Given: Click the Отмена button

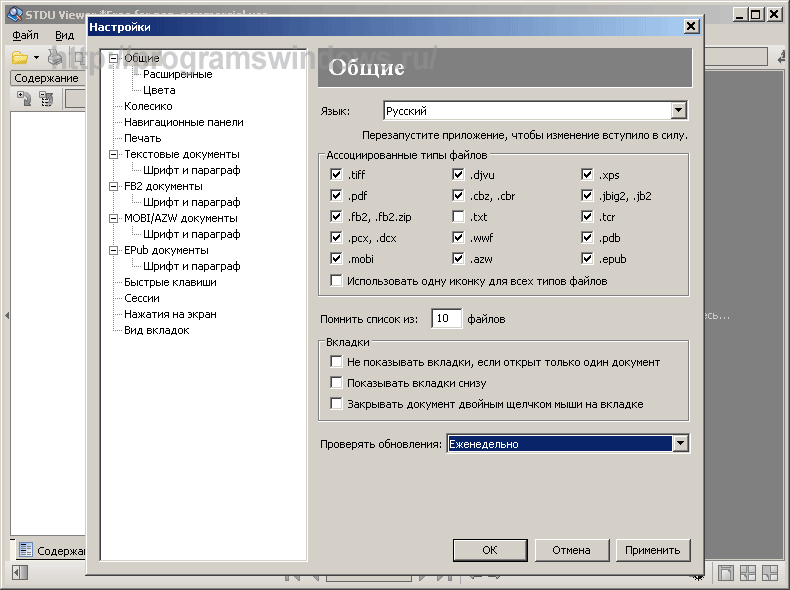Looking at the screenshot, I should tap(571, 550).
